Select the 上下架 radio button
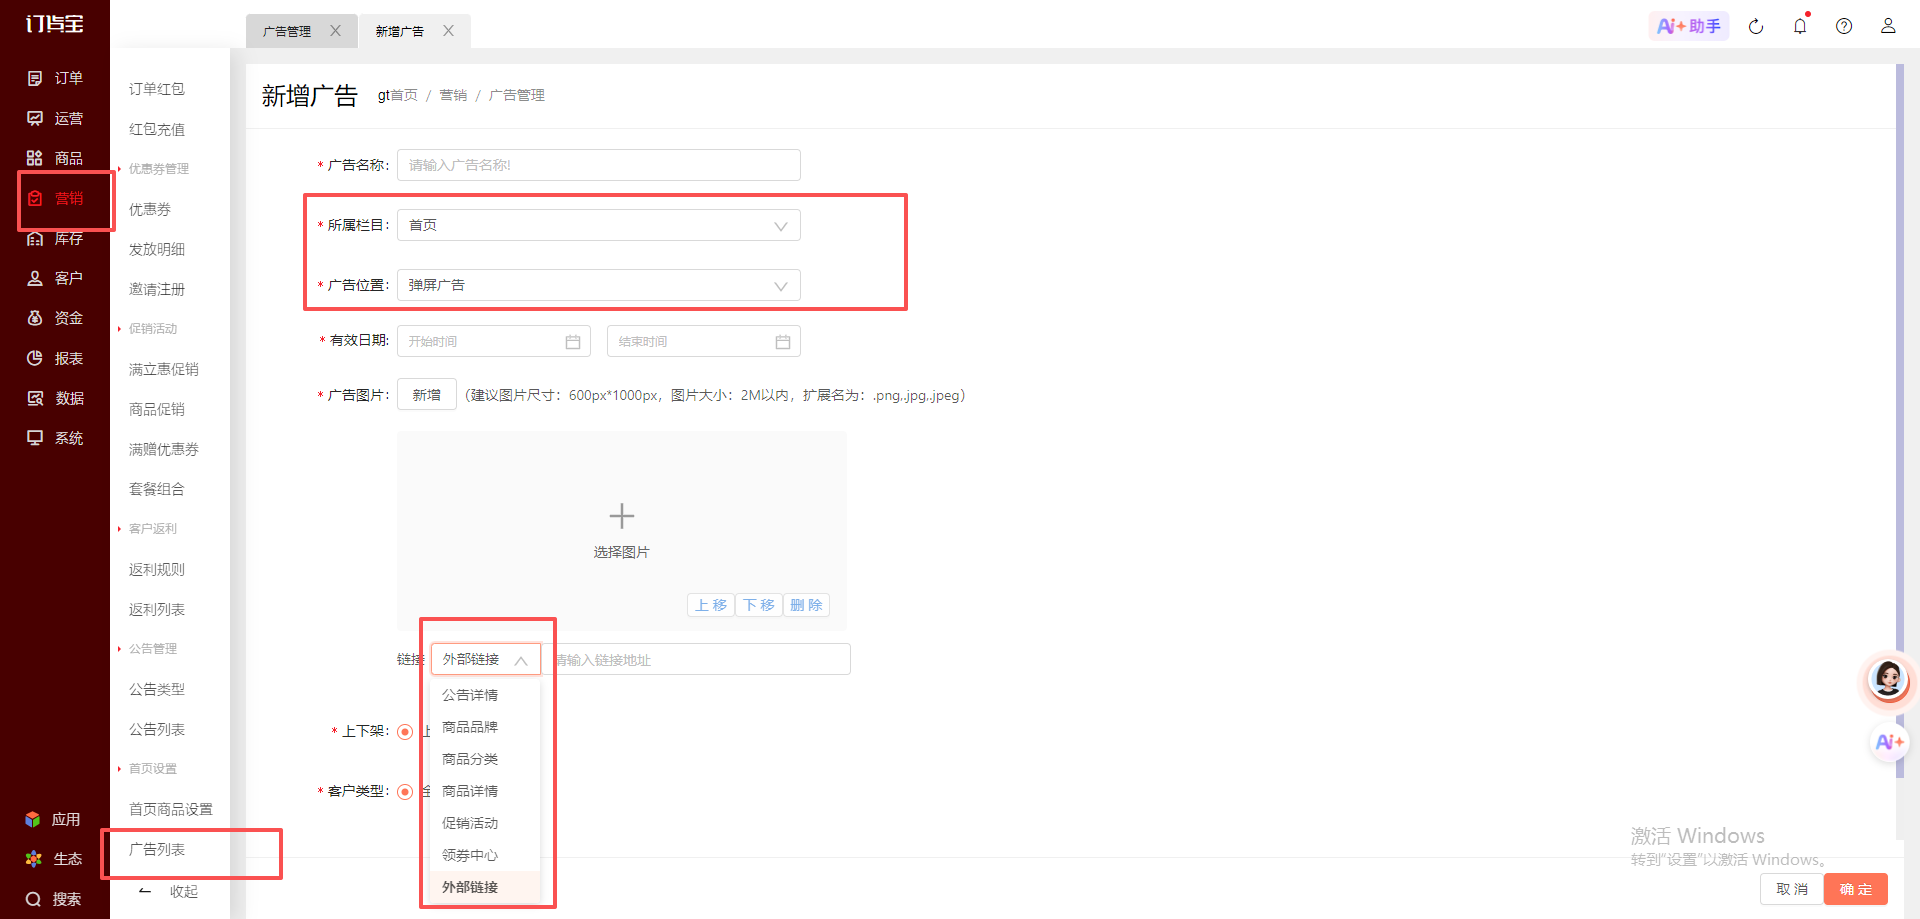The height and width of the screenshot is (919, 1920). coord(405,732)
